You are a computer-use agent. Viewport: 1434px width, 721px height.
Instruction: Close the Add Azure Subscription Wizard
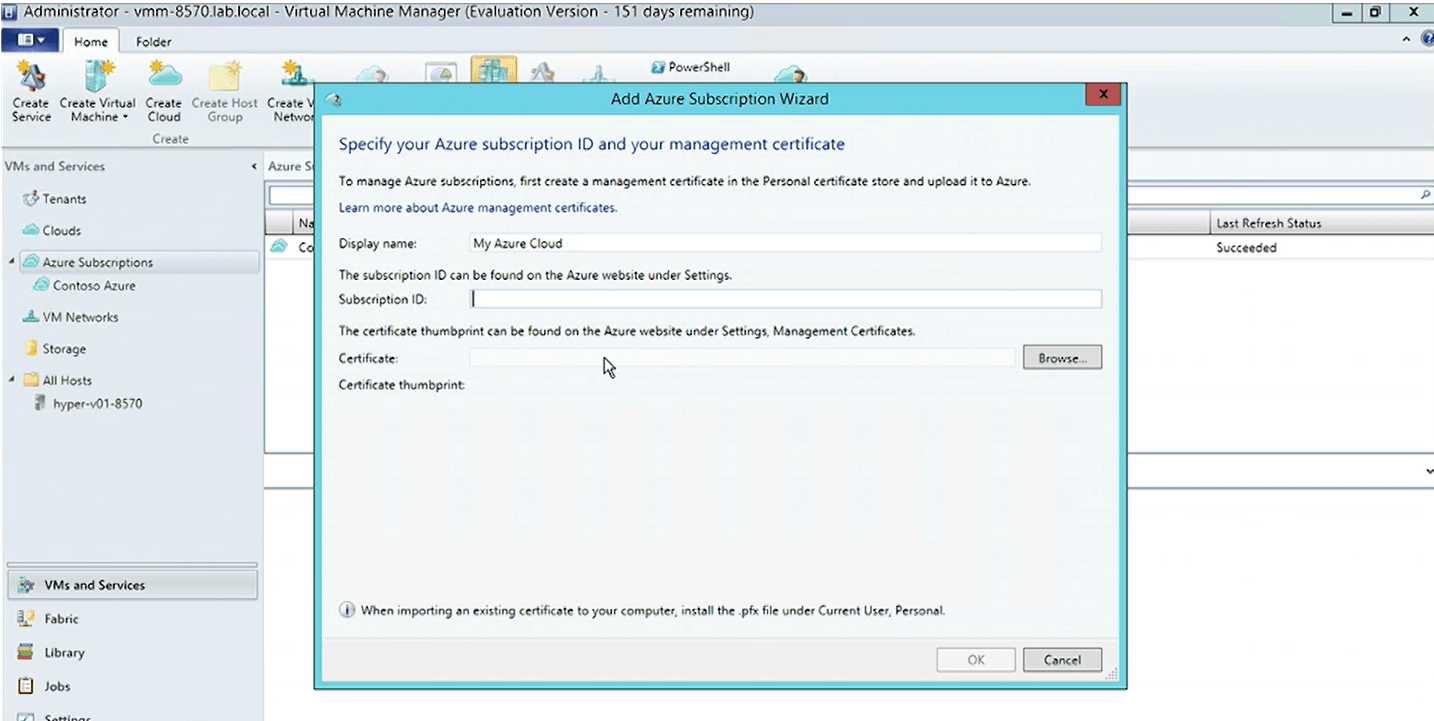click(1102, 95)
